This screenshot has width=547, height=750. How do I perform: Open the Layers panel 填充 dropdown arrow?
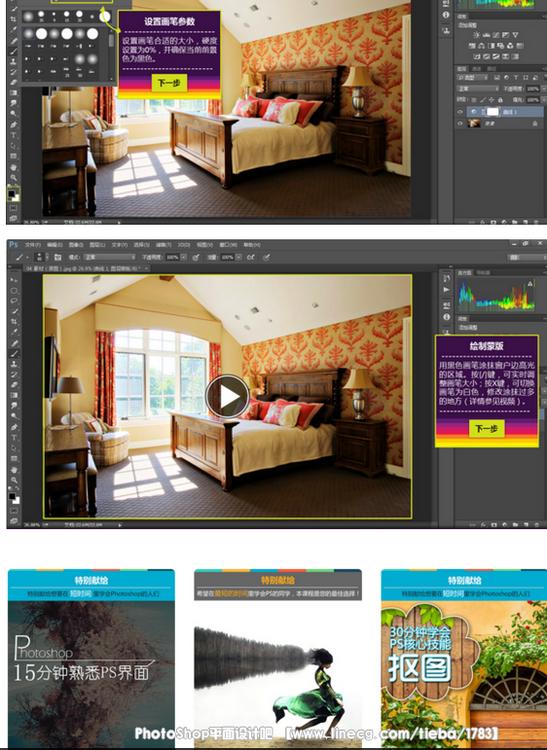[544, 100]
